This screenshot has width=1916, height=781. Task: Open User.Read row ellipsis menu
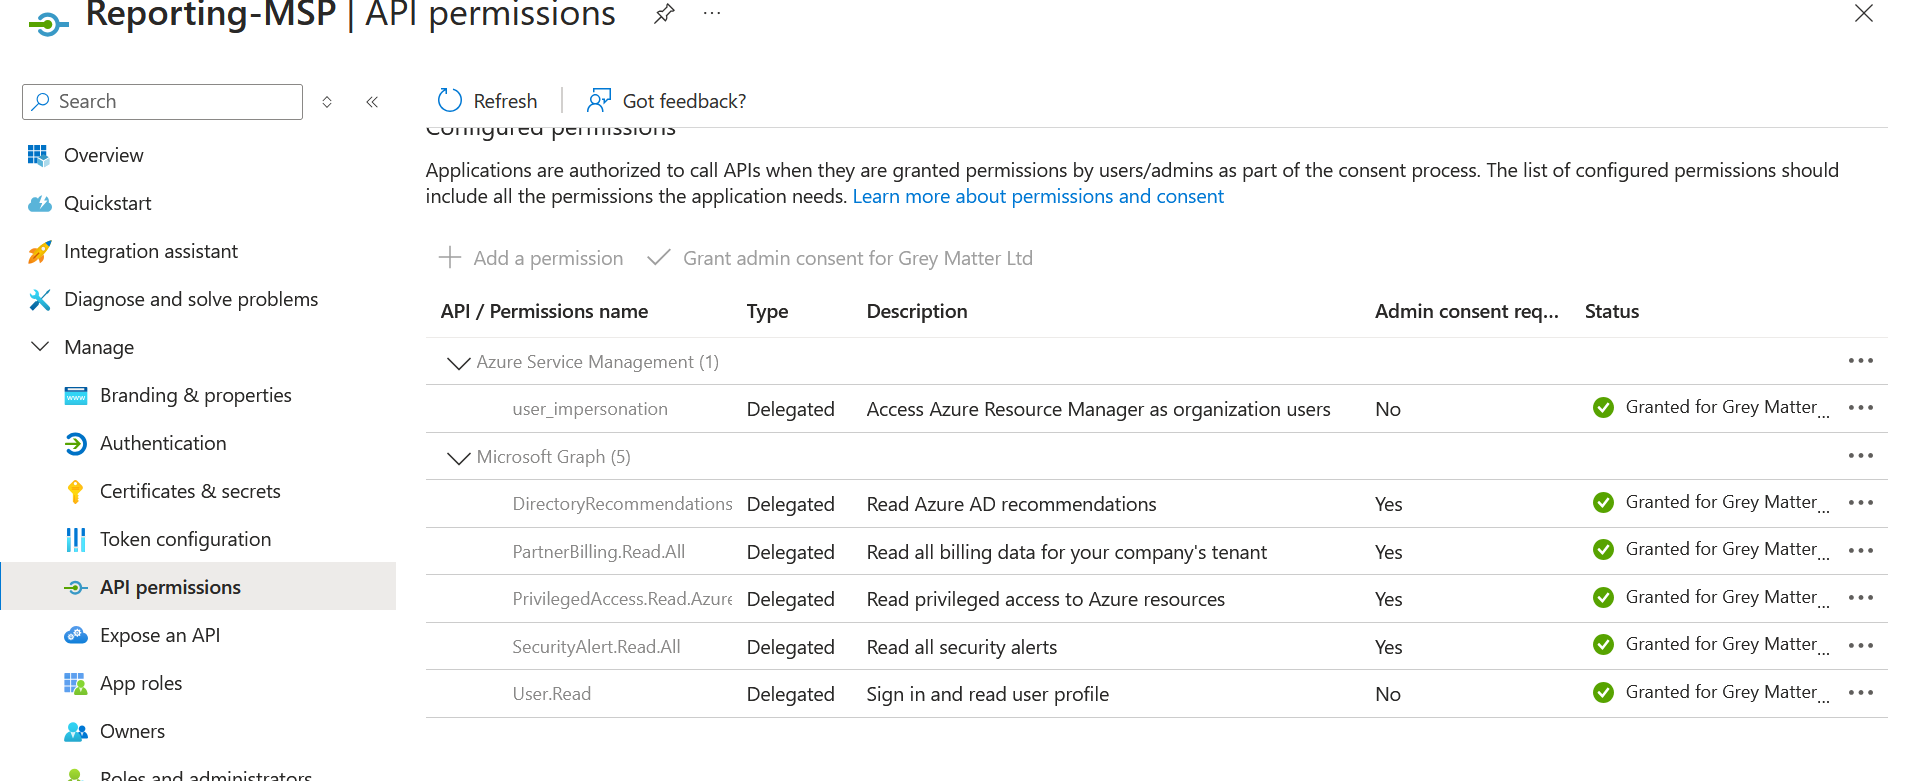pyautogui.click(x=1861, y=692)
